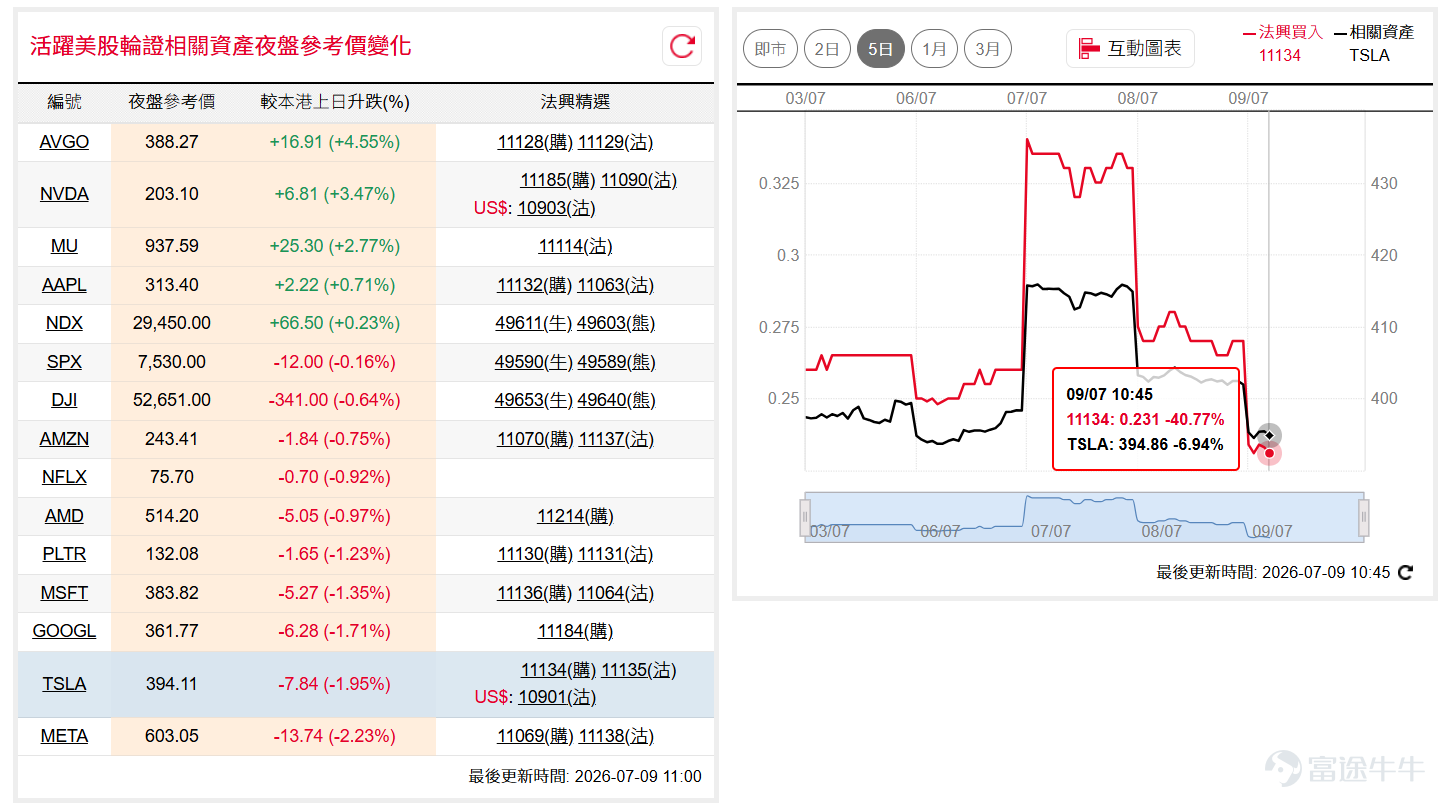Switch chart range to 即市
Screen dimensions: 1445x805
[771, 48]
